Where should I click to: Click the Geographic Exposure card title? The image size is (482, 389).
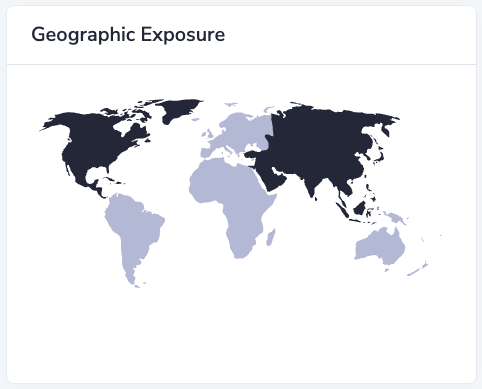(128, 35)
